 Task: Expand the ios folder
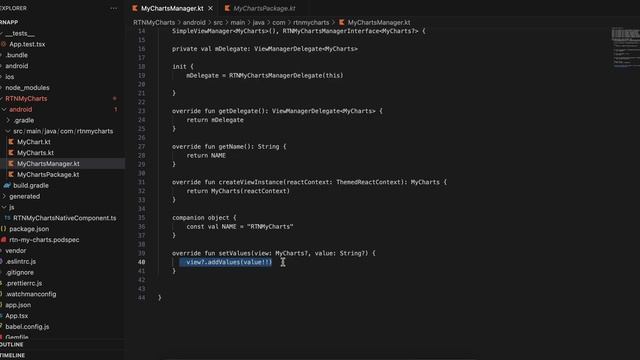[x=10, y=77]
